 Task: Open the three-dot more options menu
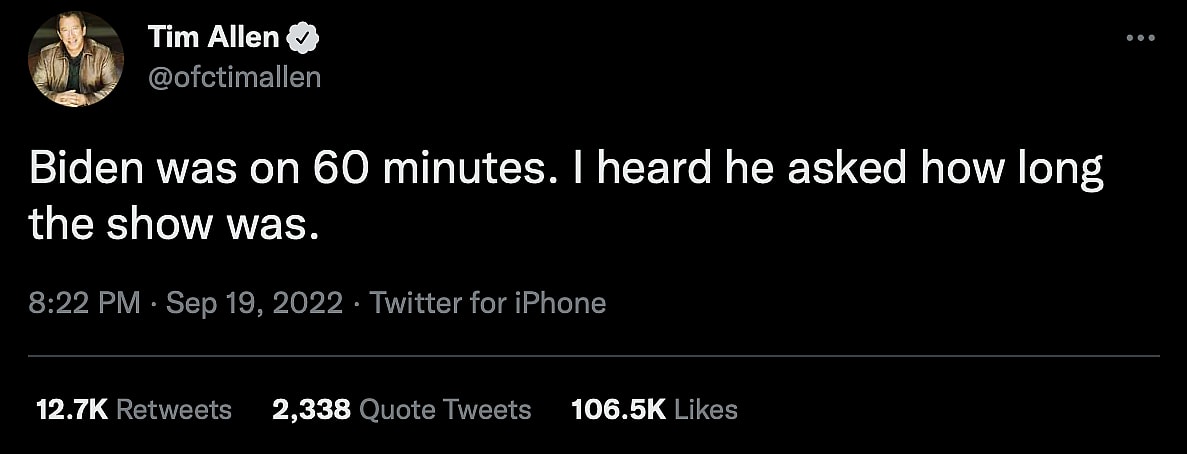[1140, 38]
